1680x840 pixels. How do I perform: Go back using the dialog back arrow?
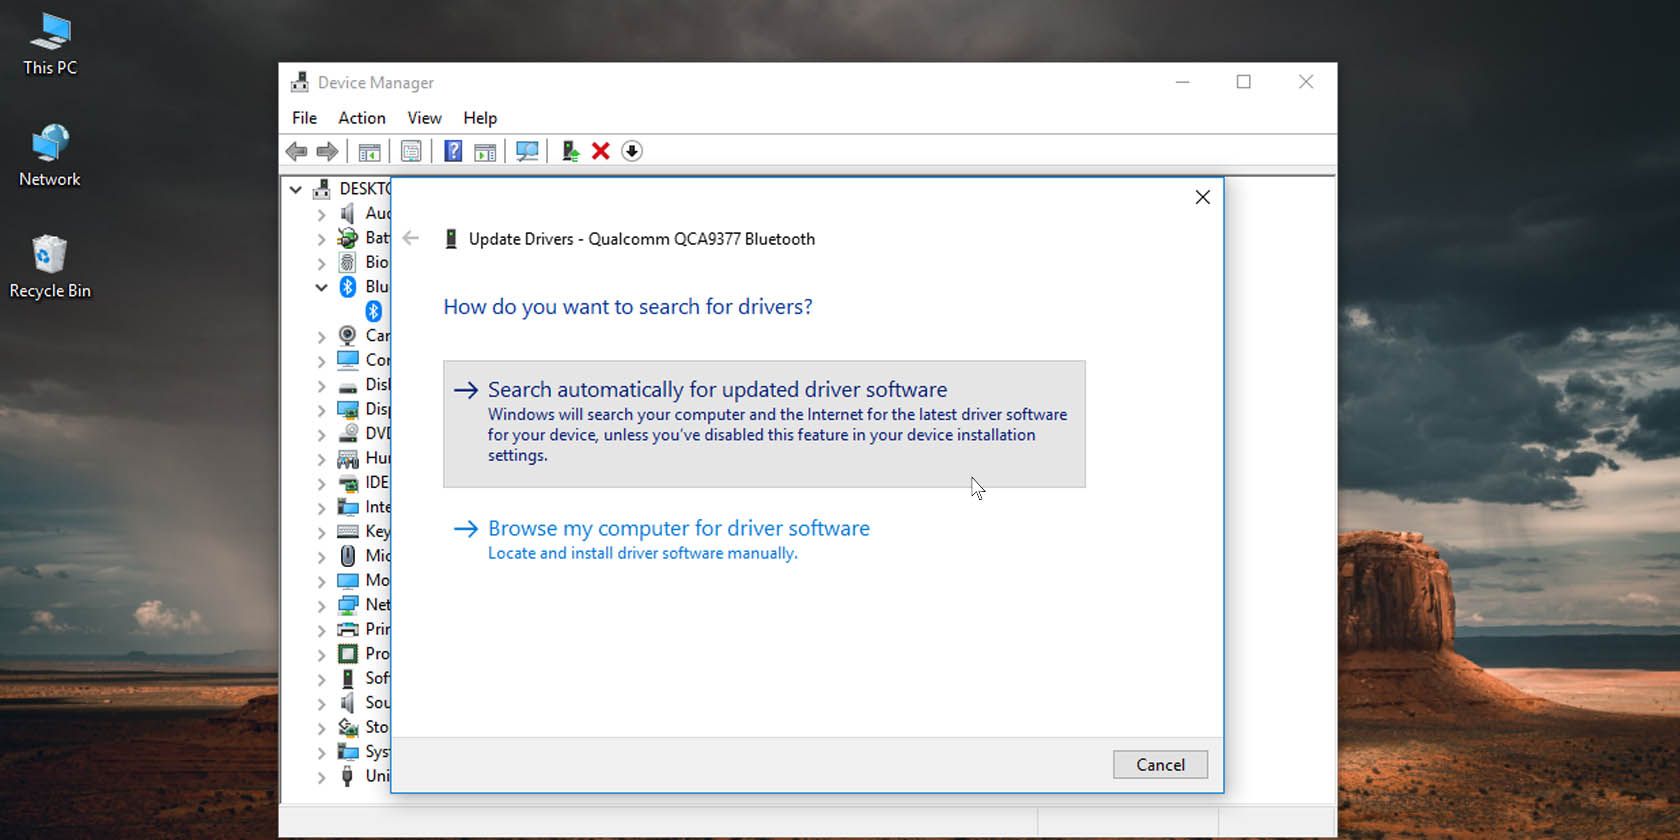click(x=411, y=238)
